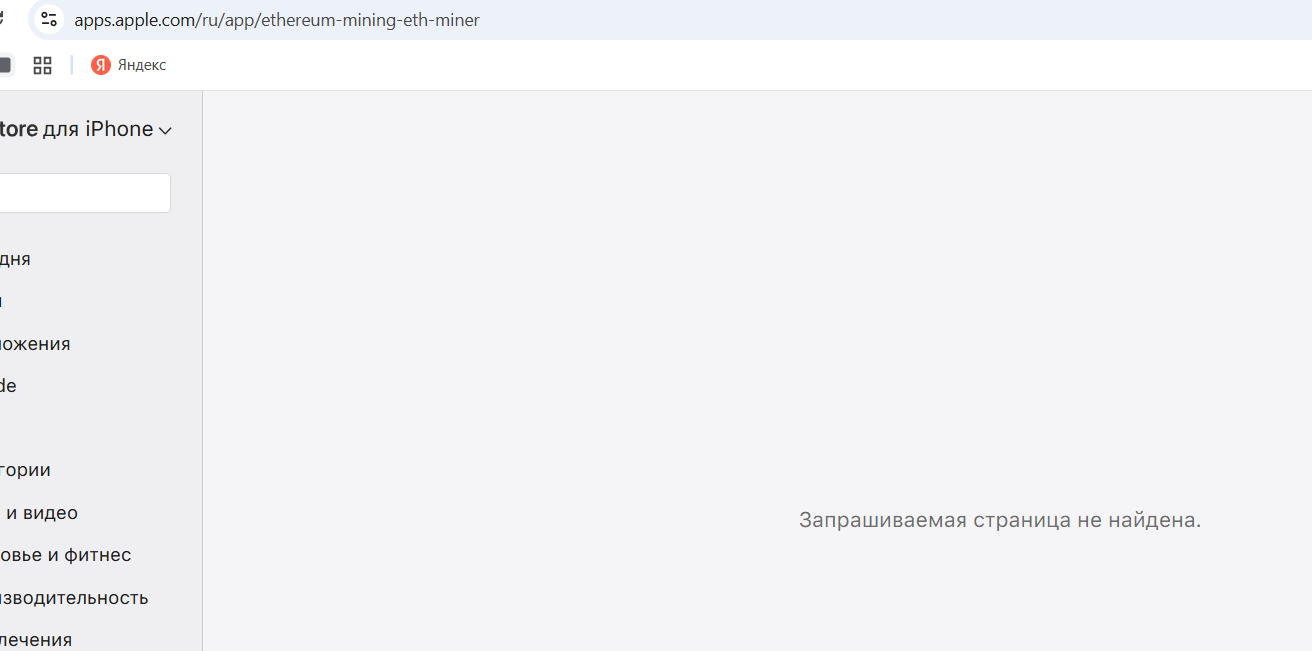Click the partially visible reload button
Viewport: 1312px width, 651px height.
pos(3,19)
